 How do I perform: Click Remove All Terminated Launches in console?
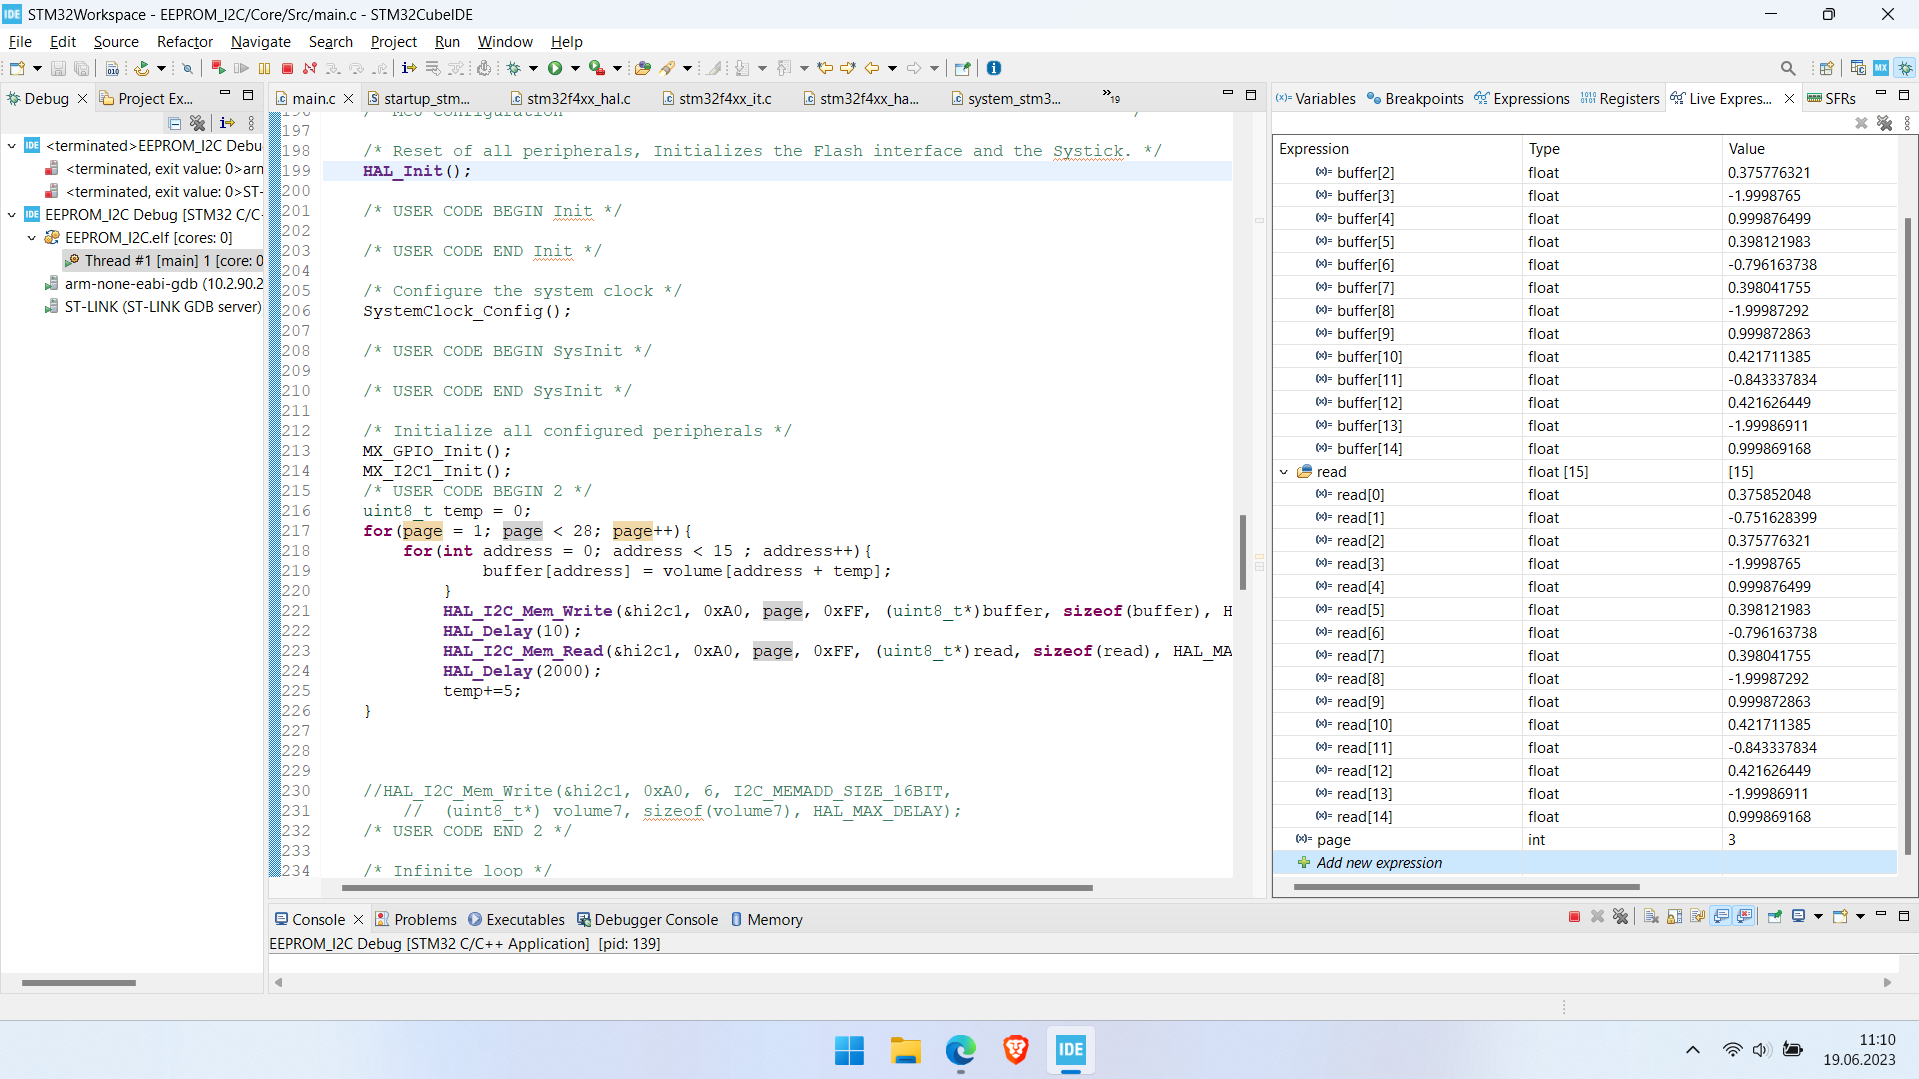pos(1621,917)
